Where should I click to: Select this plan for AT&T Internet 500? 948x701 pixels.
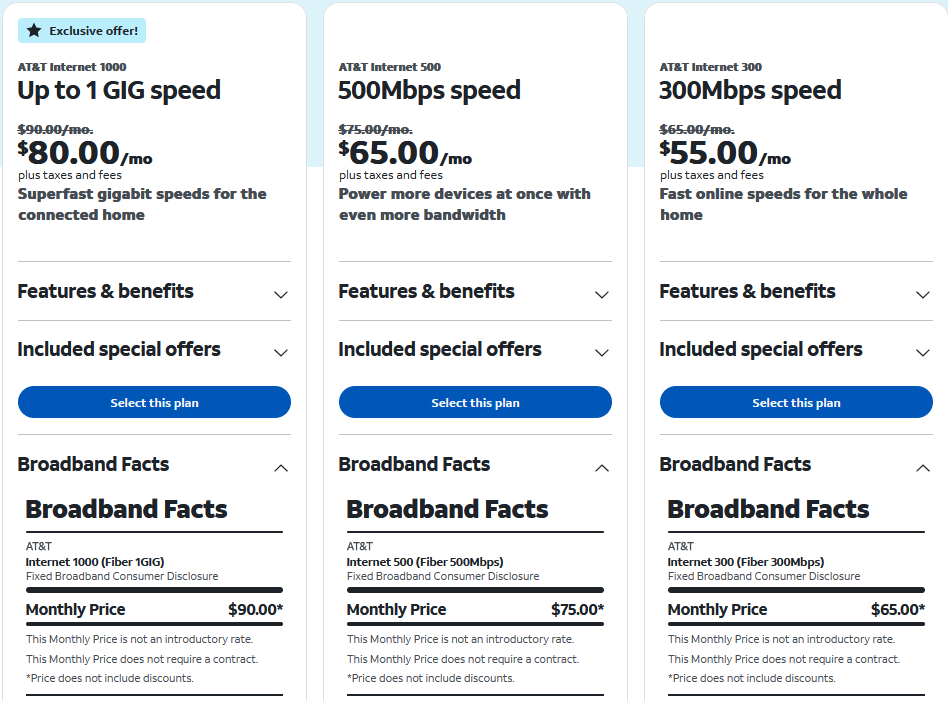(475, 402)
